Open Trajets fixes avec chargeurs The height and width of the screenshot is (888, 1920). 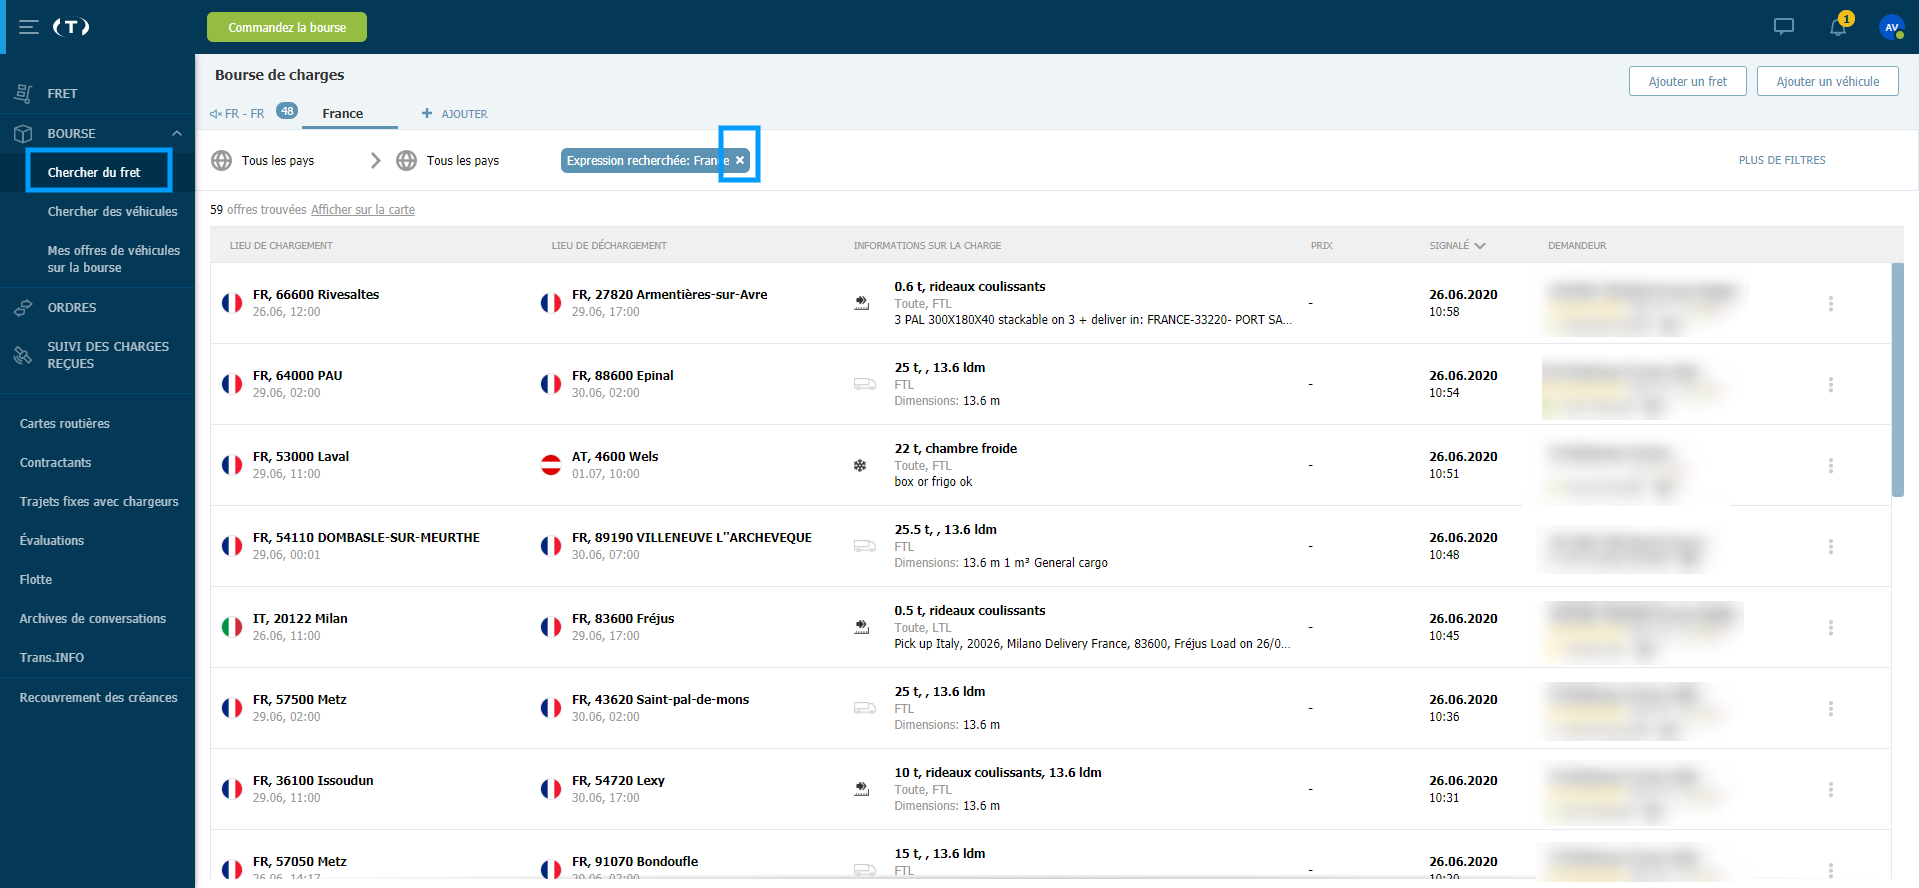point(99,501)
